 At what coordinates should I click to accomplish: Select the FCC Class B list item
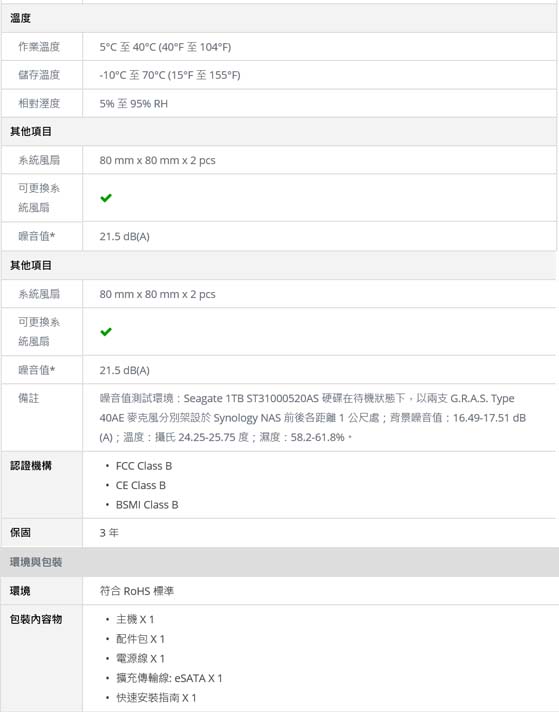click(x=143, y=466)
